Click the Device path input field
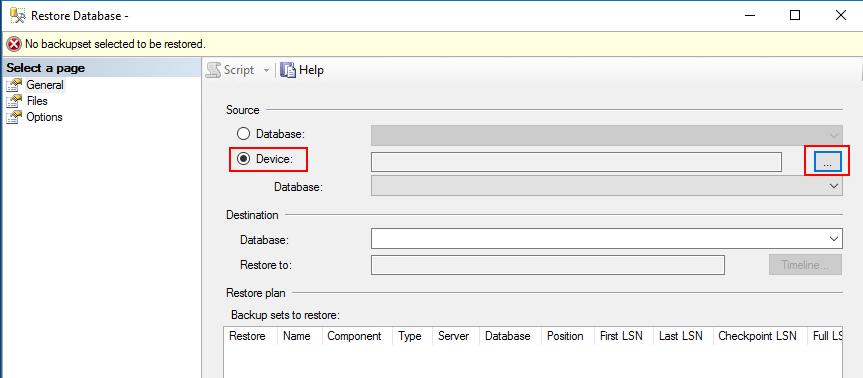 576,162
